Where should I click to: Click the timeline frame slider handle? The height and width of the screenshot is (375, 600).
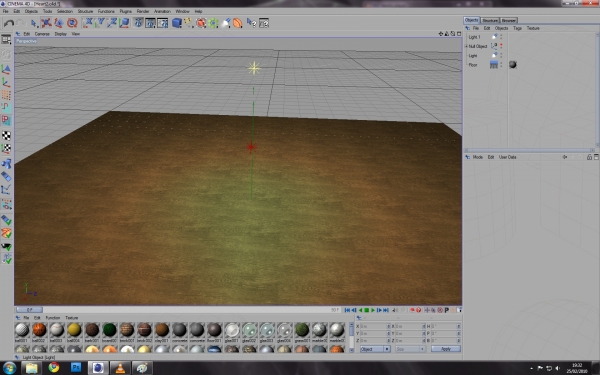pos(29,310)
